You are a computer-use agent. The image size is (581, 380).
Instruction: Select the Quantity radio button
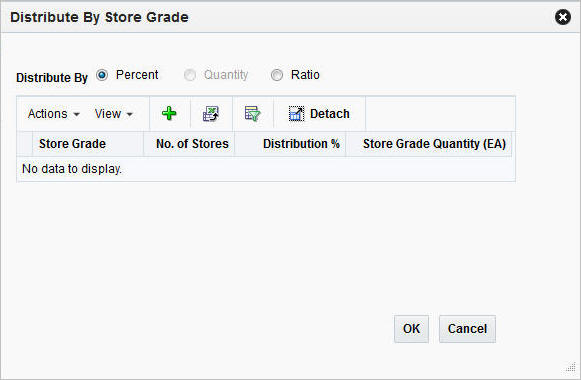point(190,75)
